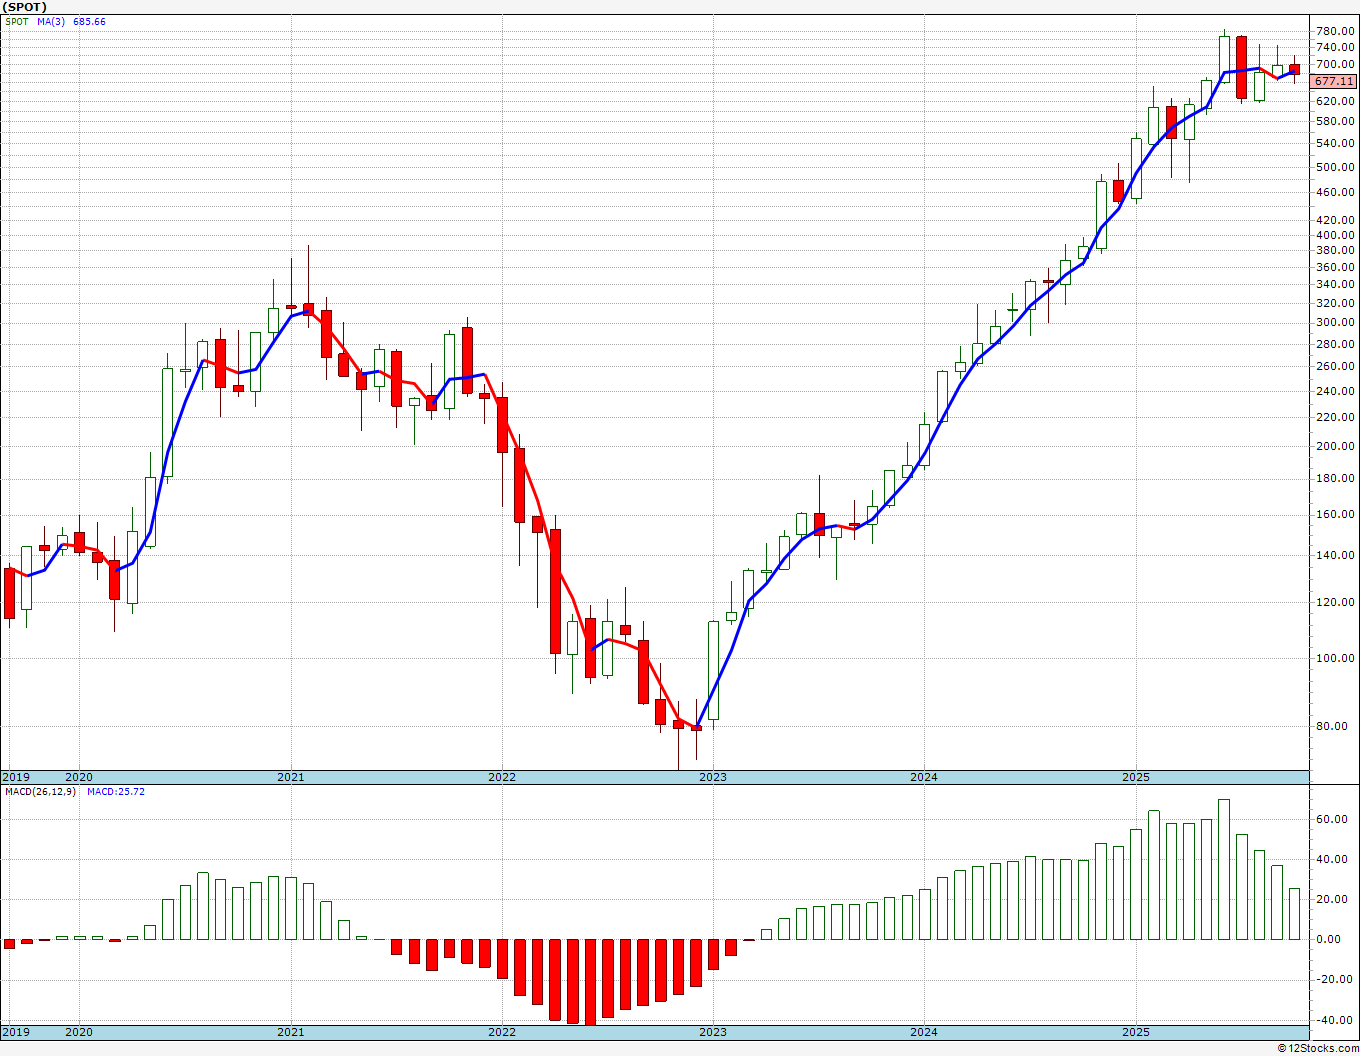Click the 220.00 price axis label

(x=1335, y=417)
